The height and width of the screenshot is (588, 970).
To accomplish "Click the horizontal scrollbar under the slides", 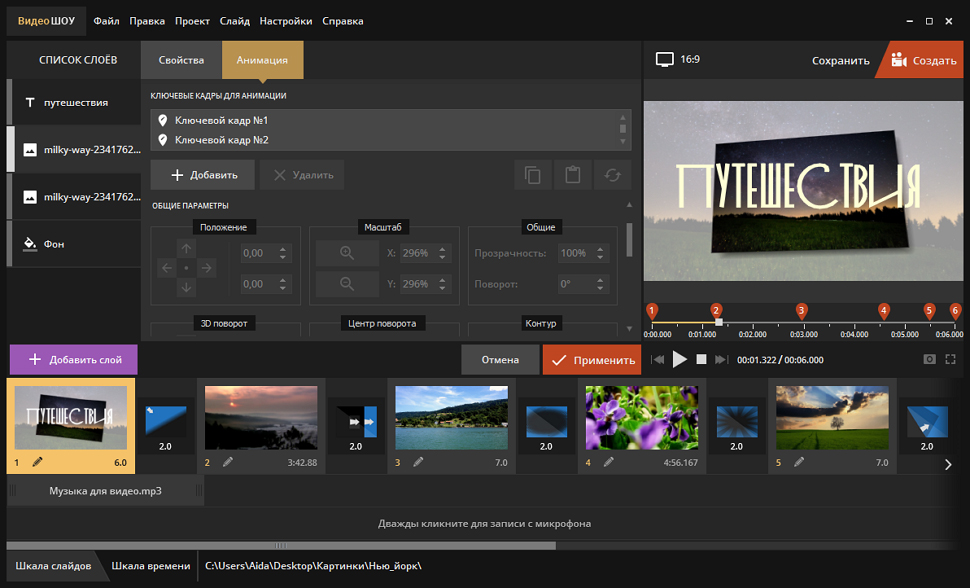I will point(281,546).
